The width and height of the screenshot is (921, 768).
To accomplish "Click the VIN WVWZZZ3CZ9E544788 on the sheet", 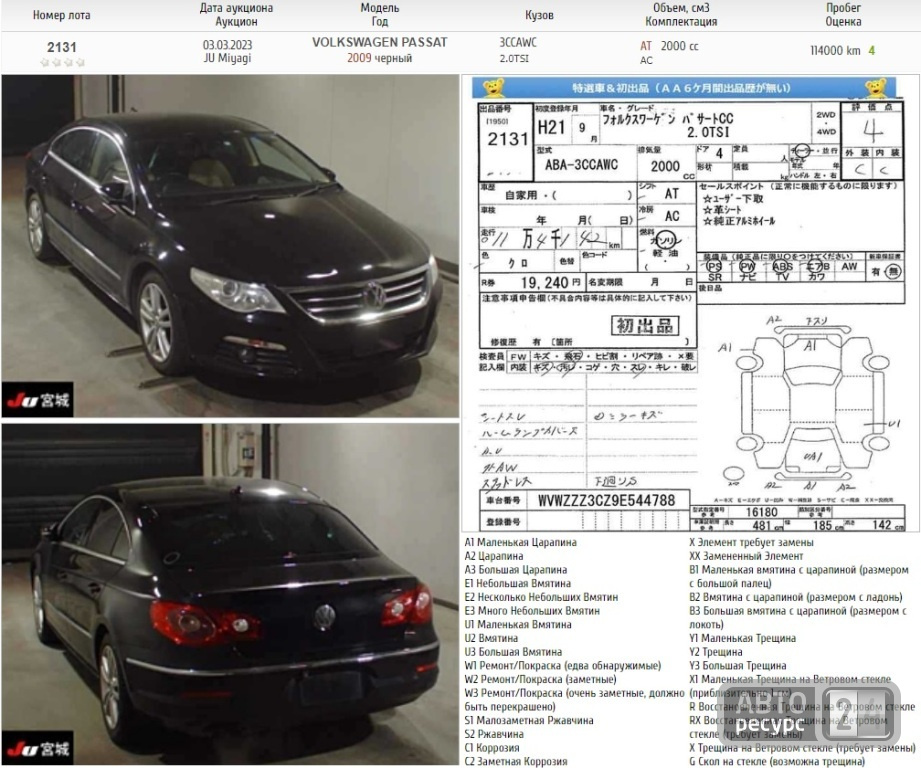I will 606,500.
